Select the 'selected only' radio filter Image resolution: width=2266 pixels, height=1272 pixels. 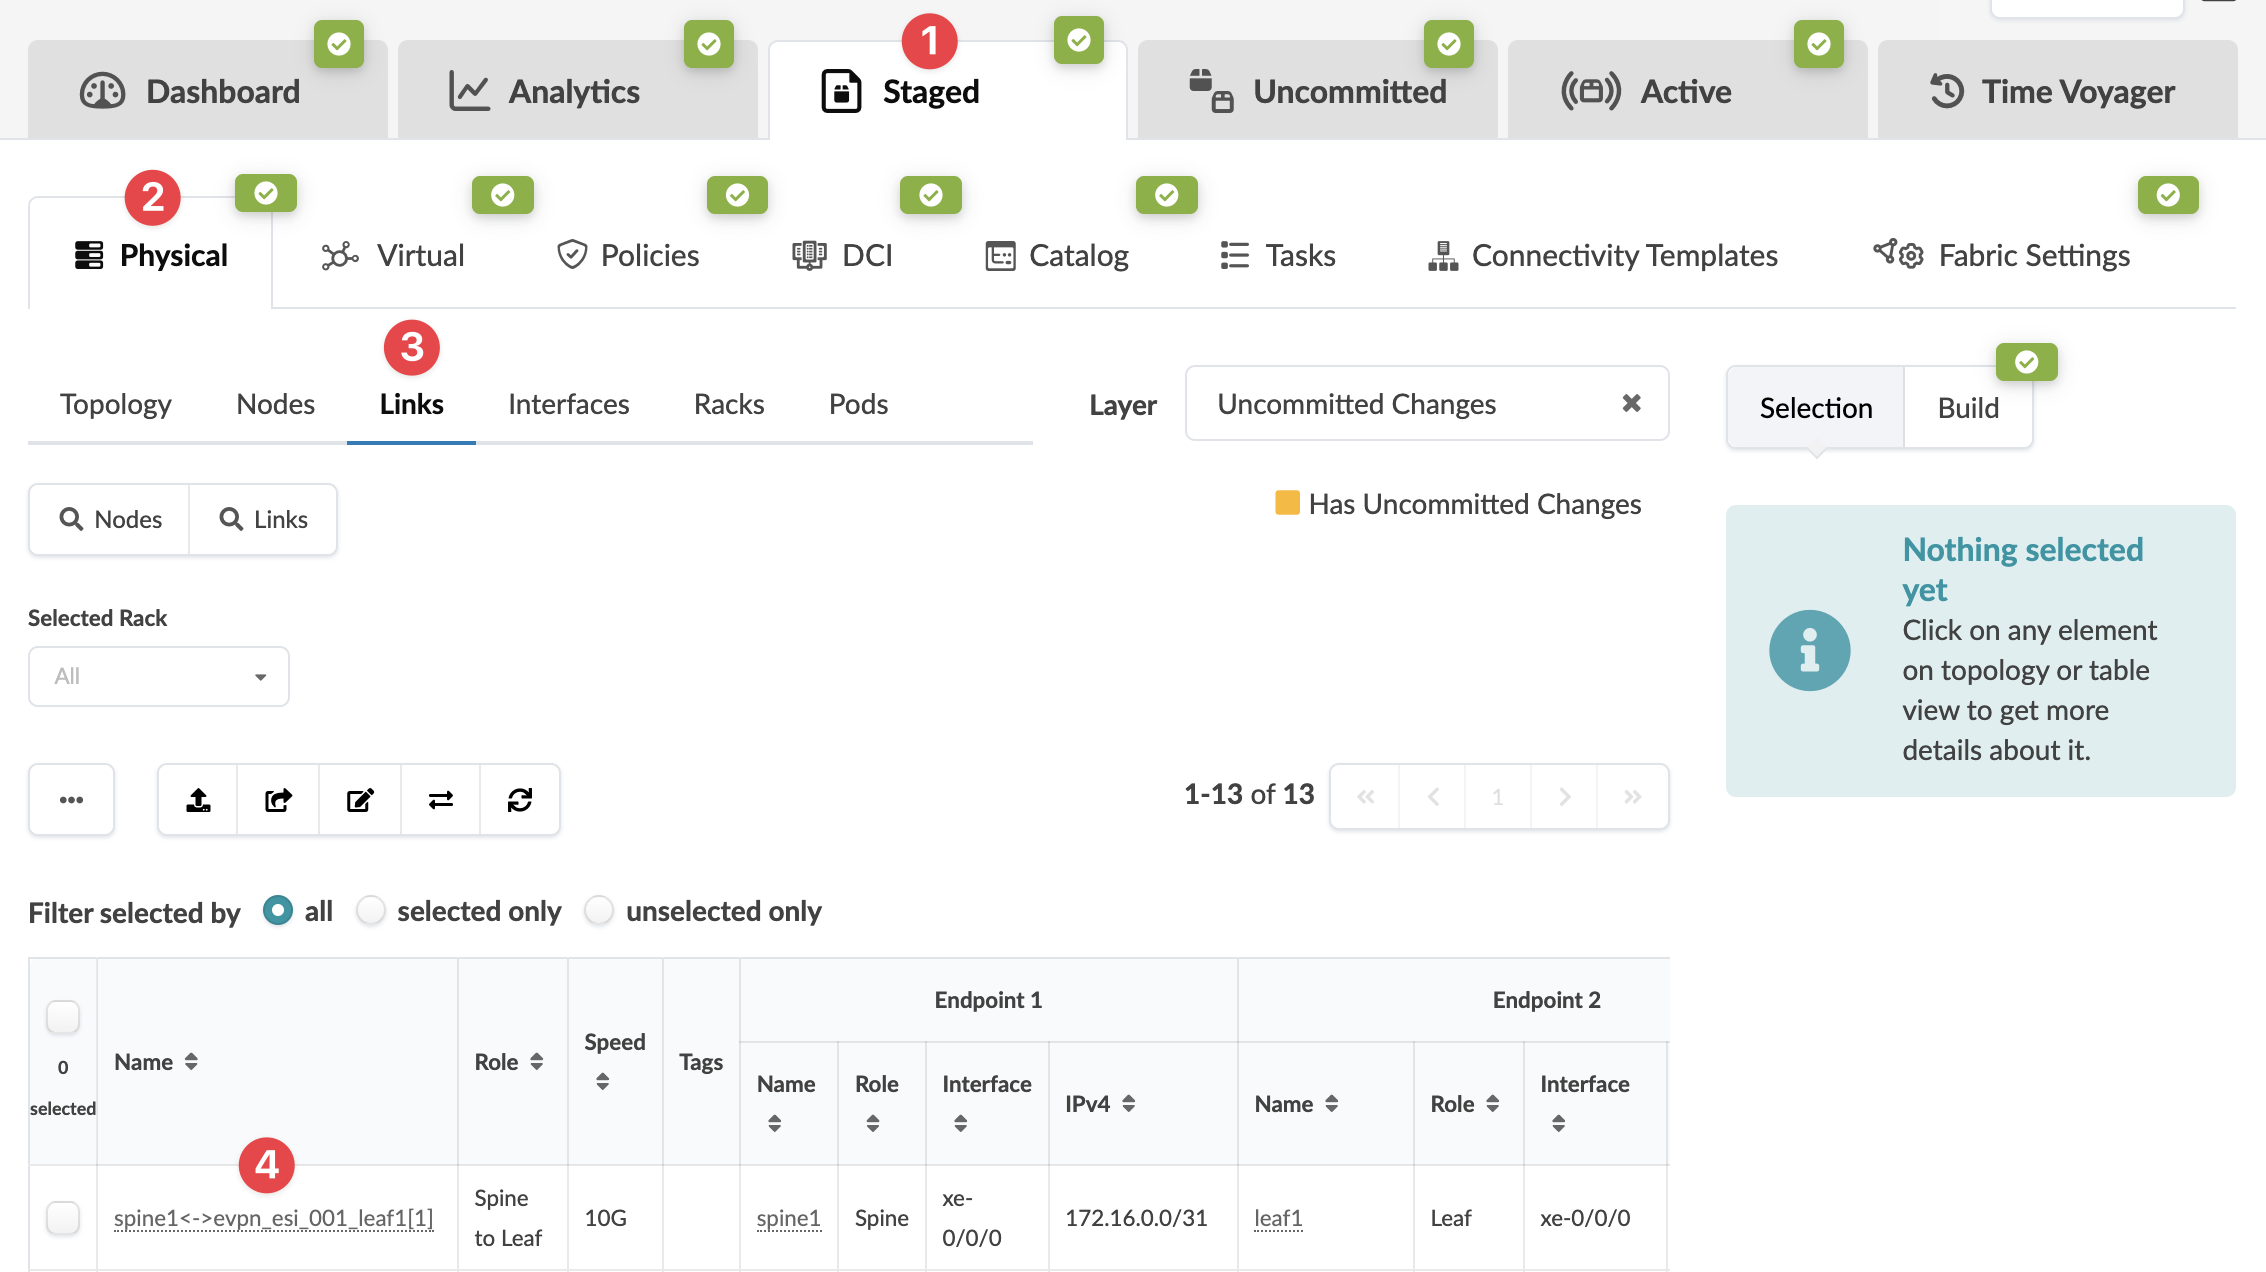[371, 911]
